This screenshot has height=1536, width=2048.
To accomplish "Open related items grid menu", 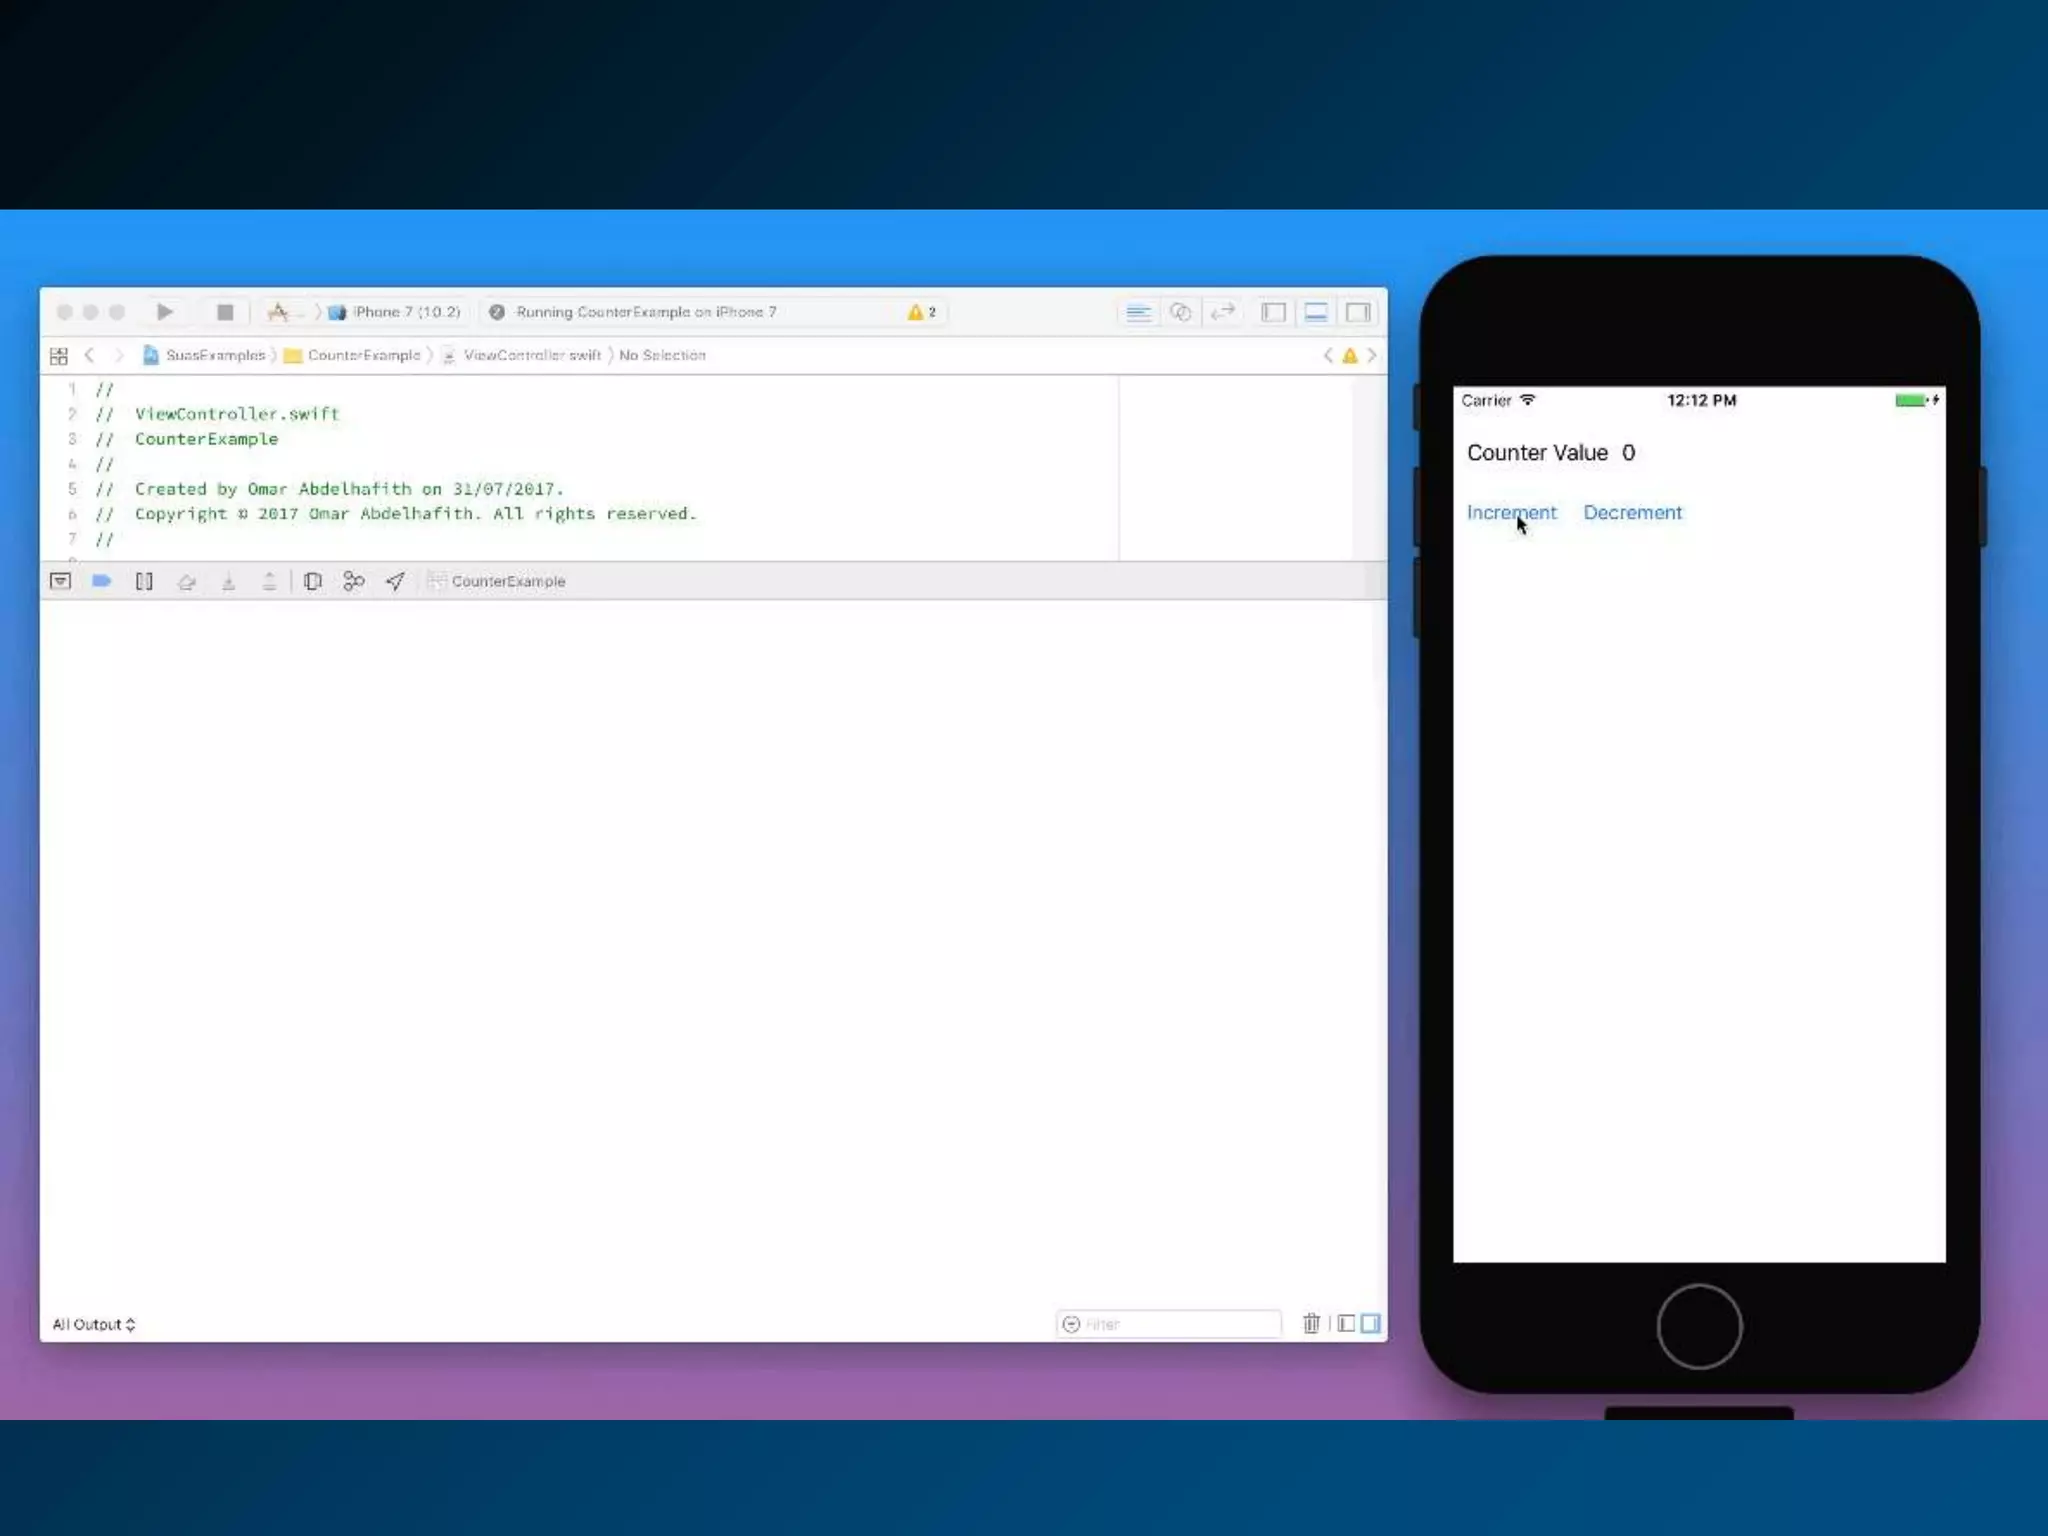I will pyautogui.click(x=59, y=356).
